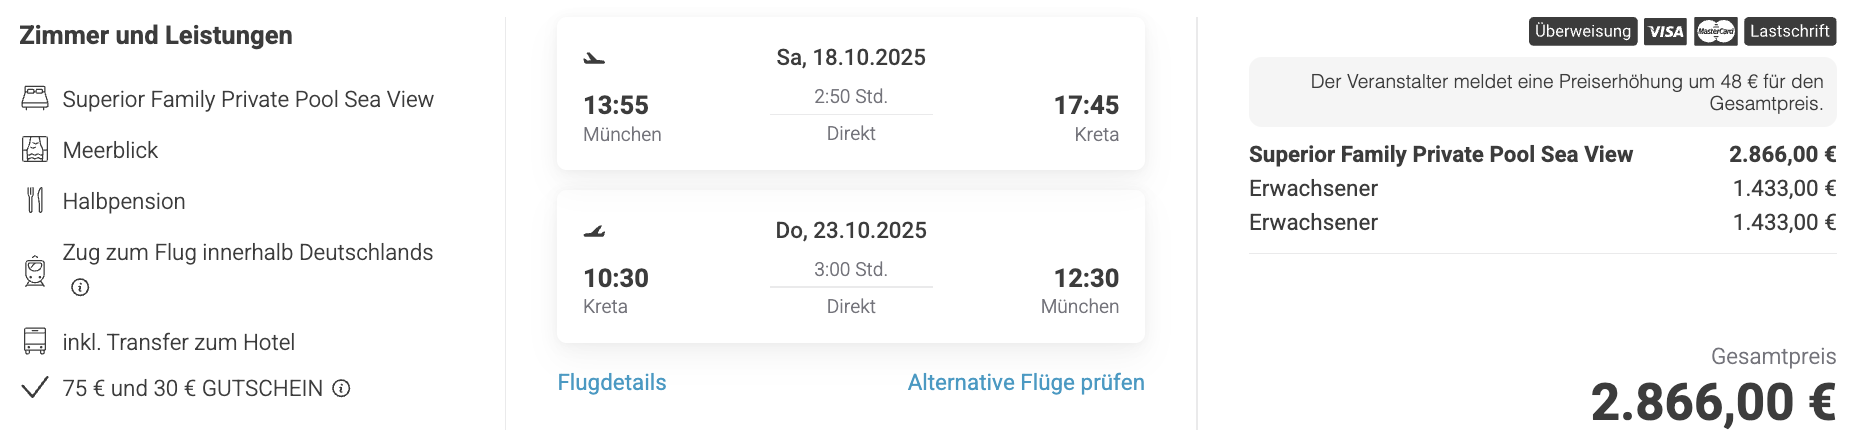The image size is (1854, 430).
Task: Click the Überweisung payment badge
Action: [x=1583, y=32]
